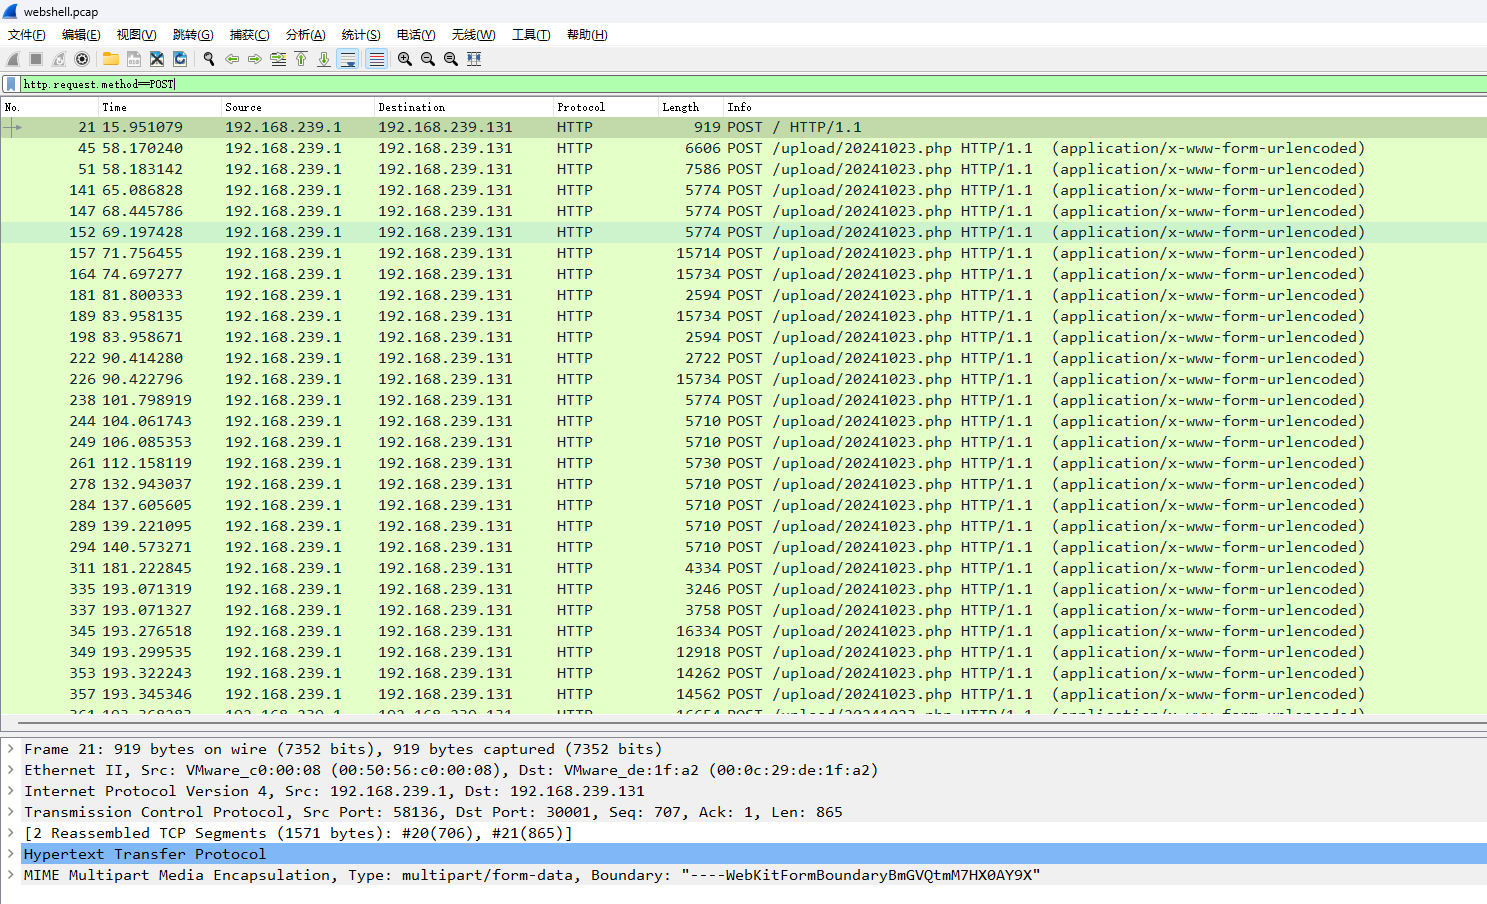Toggle auto-scroll during live capture

click(348, 59)
